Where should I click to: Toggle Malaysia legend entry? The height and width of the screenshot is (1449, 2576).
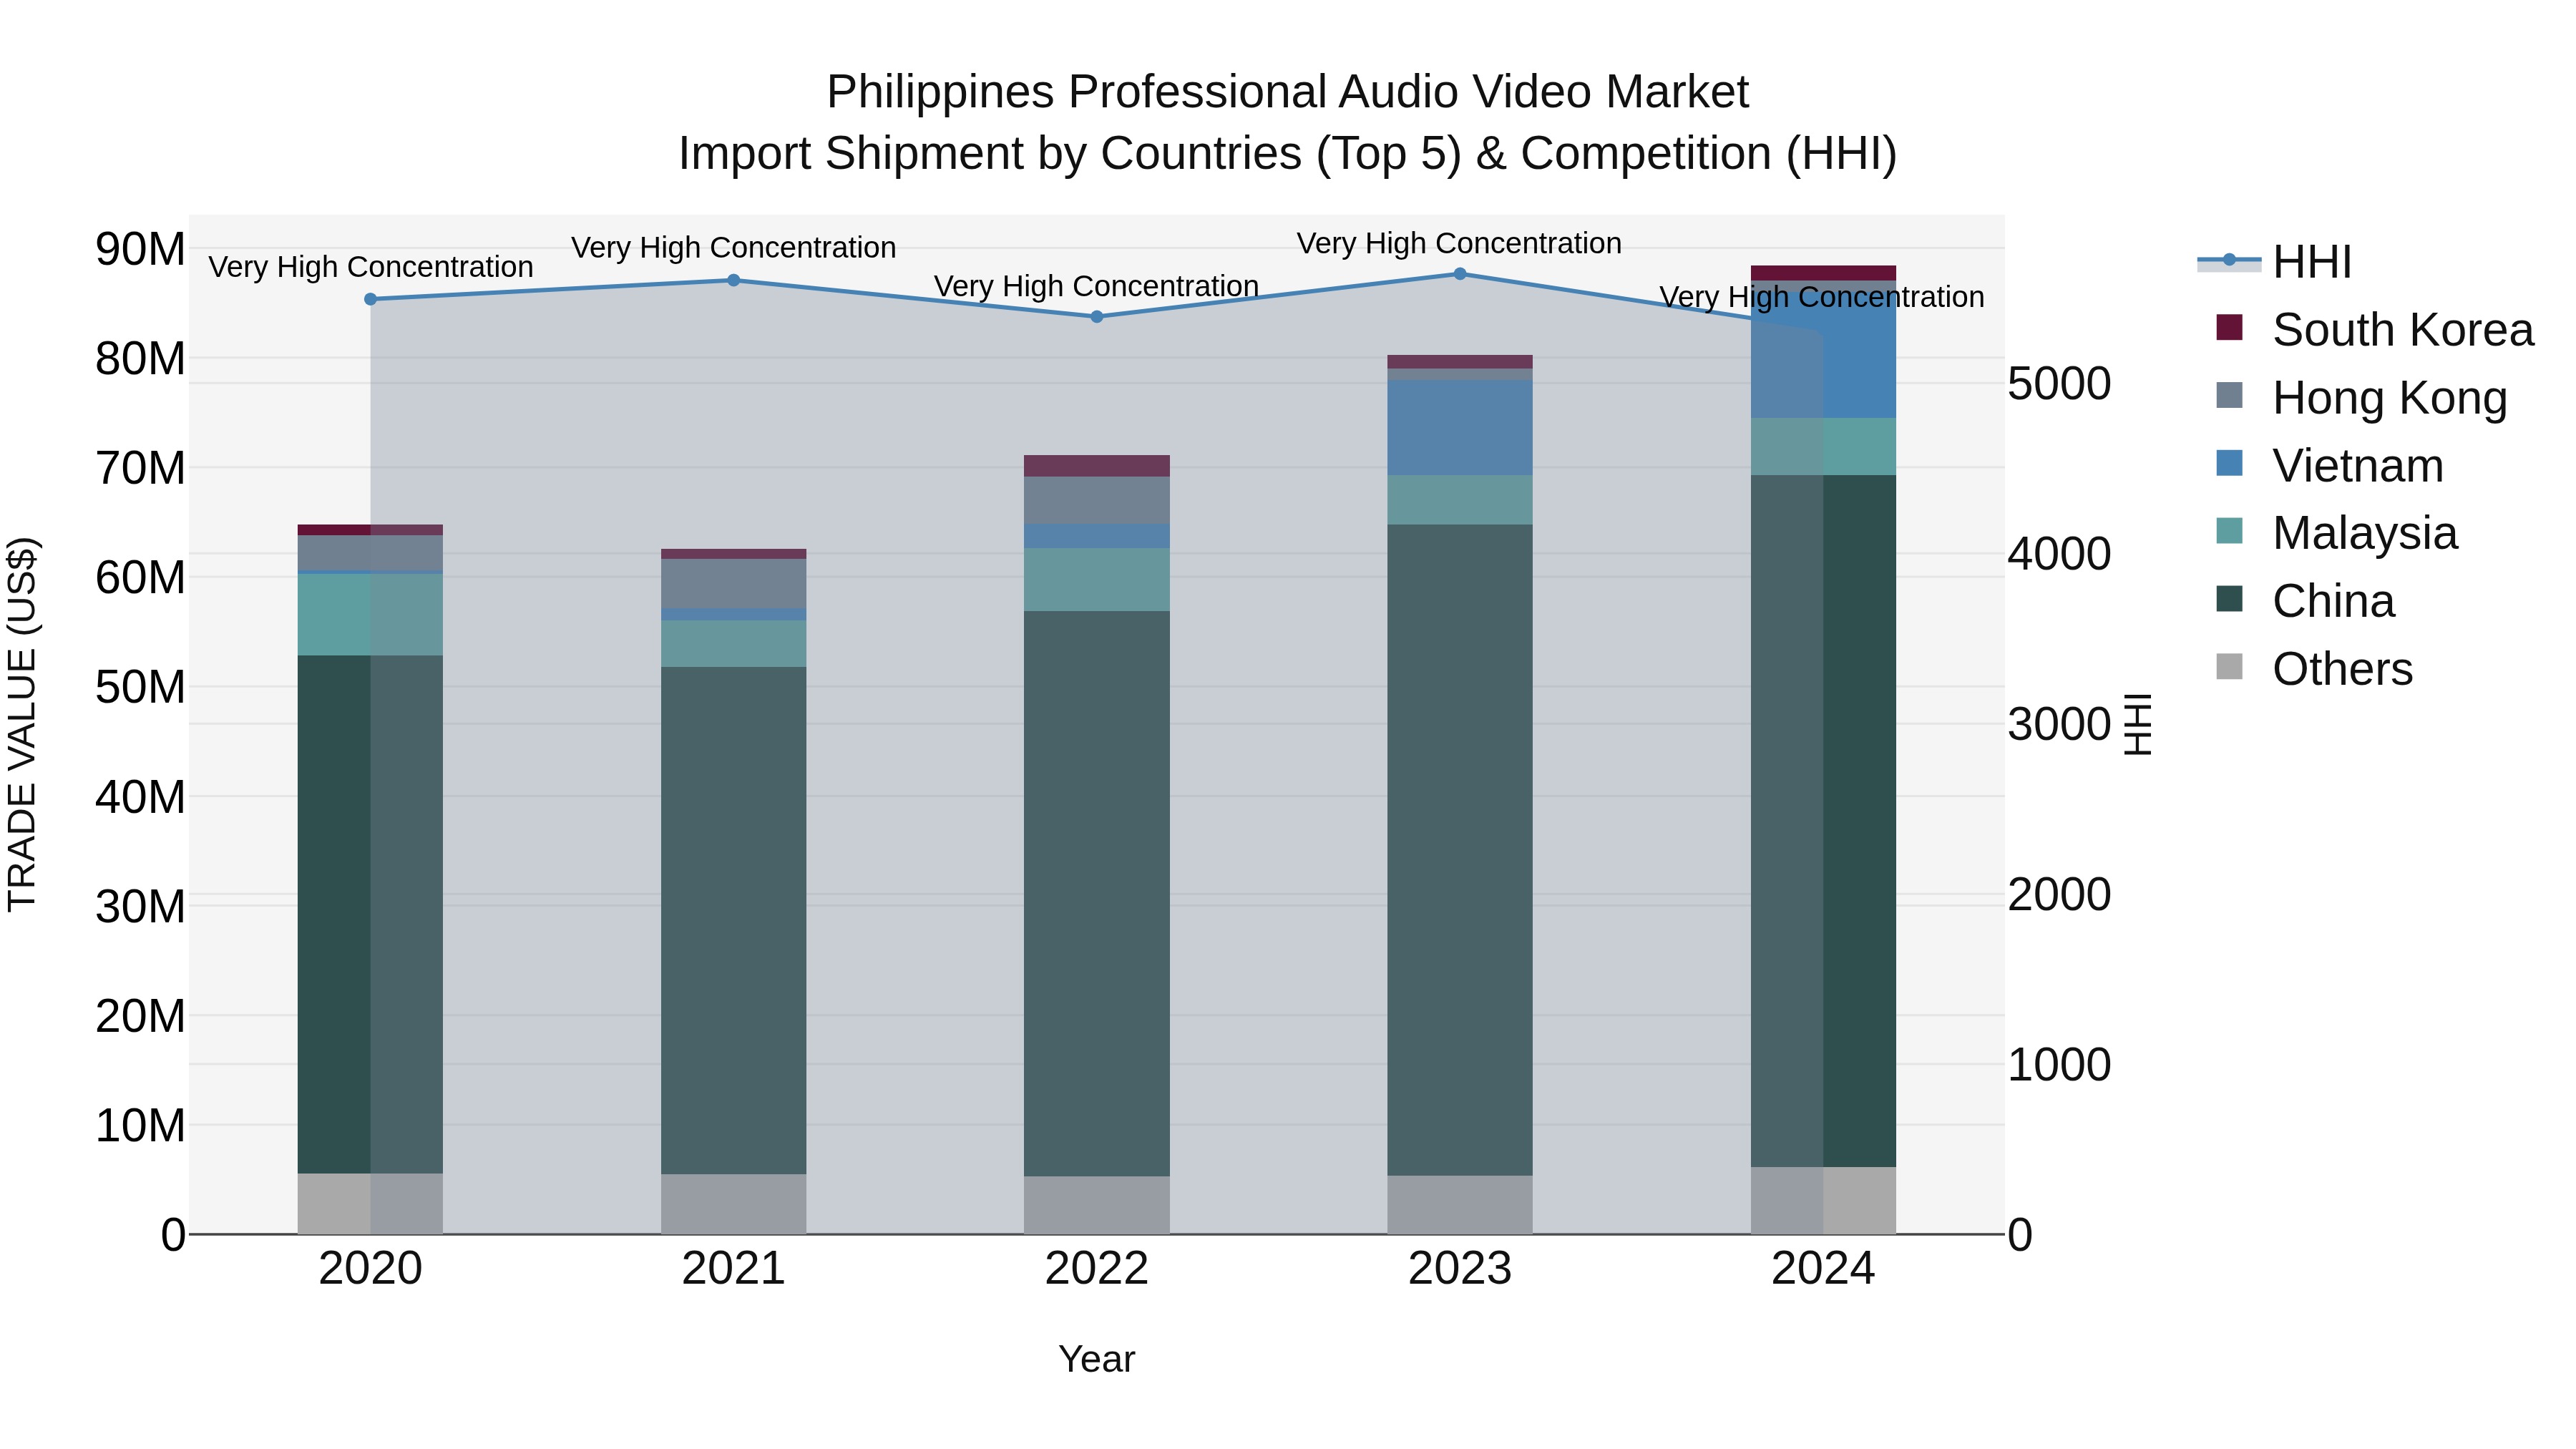click(2336, 533)
